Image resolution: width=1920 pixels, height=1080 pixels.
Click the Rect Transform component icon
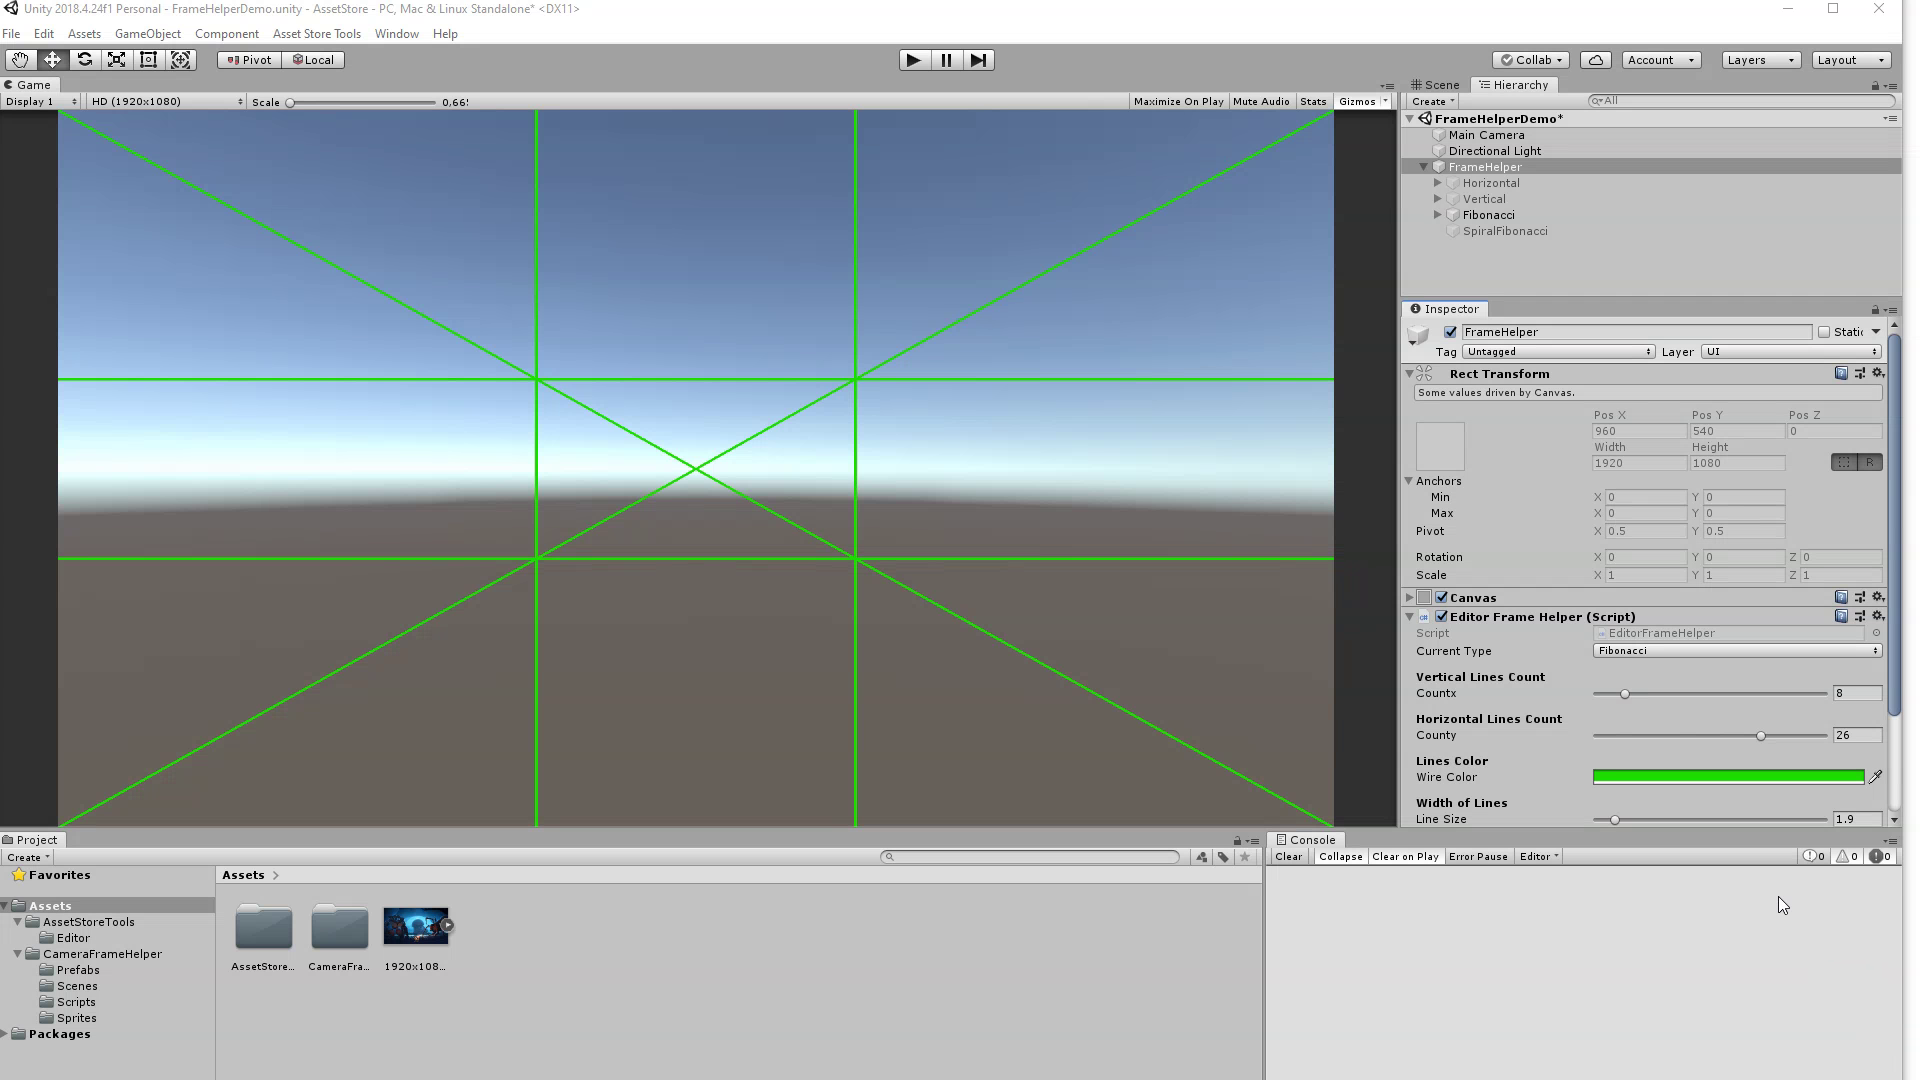click(x=1429, y=373)
